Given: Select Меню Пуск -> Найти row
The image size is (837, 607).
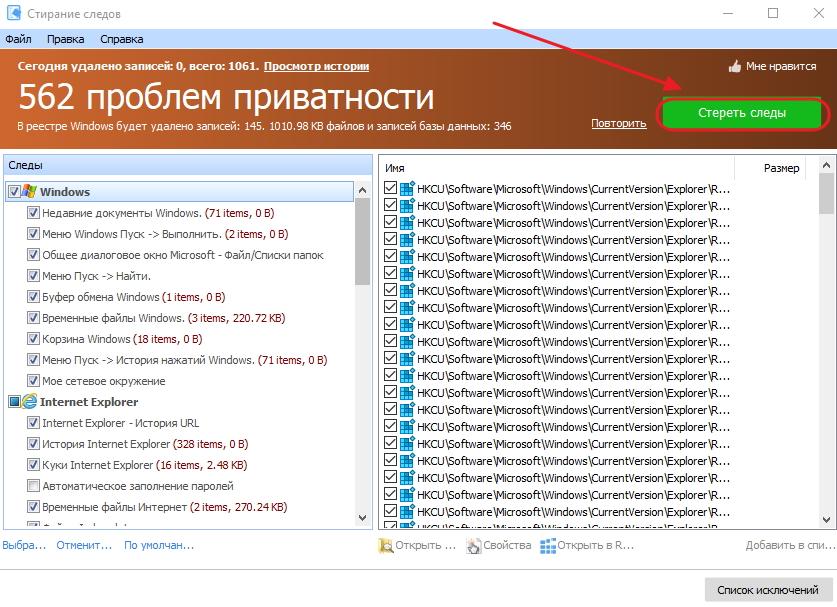Looking at the screenshot, I should pos(97,276).
